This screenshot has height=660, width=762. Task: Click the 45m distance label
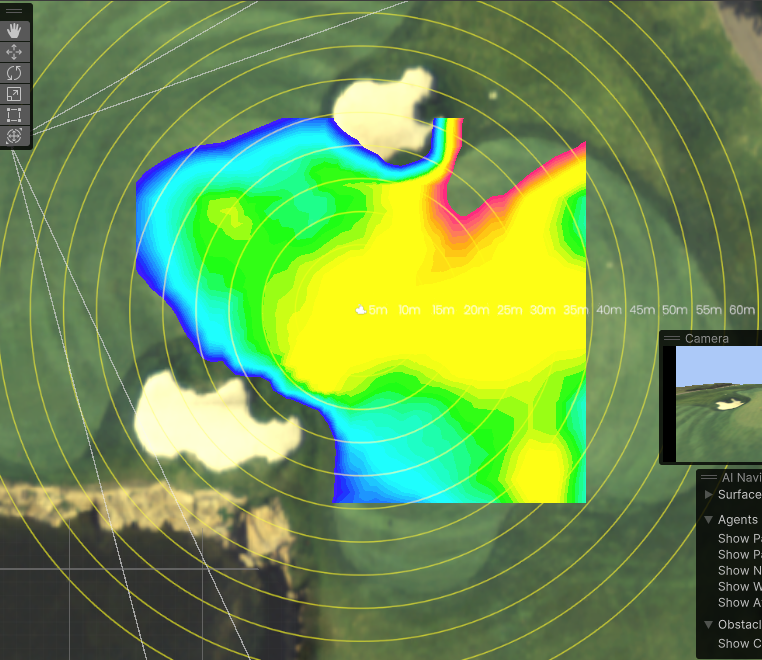click(642, 310)
